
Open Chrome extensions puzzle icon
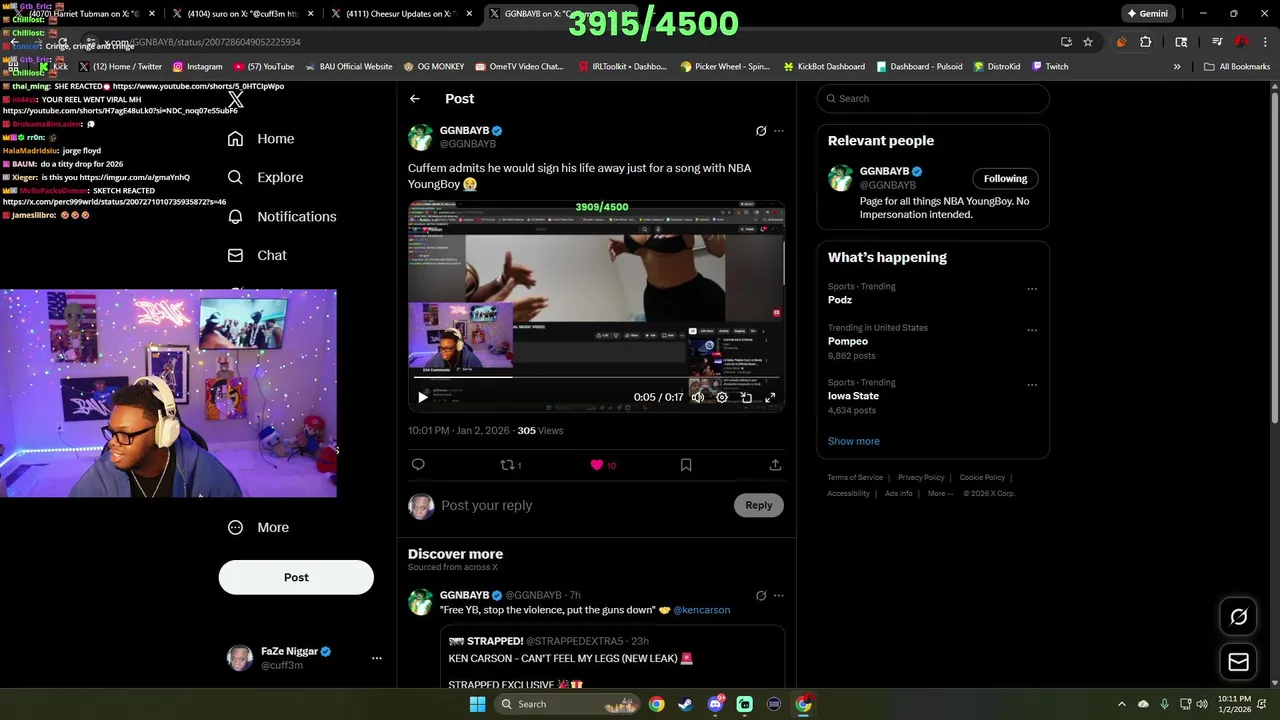click(x=1146, y=42)
